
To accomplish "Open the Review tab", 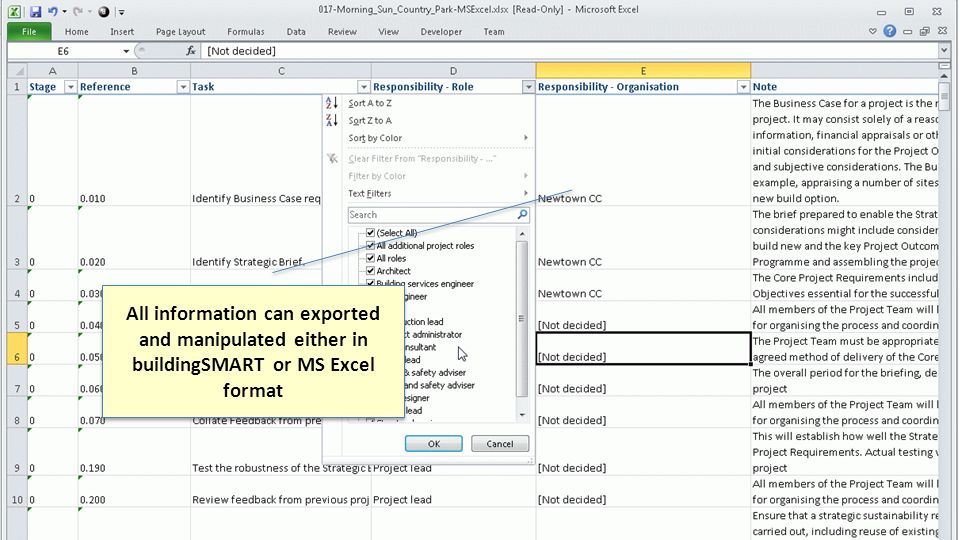I will 342,31.
